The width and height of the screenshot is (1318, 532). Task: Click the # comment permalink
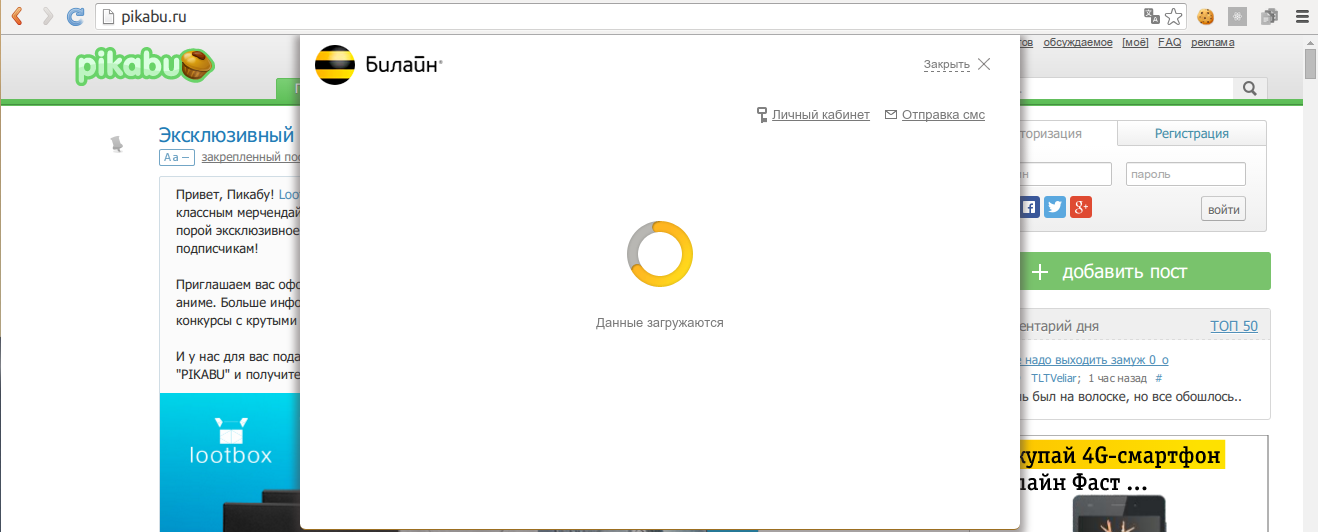(1158, 378)
